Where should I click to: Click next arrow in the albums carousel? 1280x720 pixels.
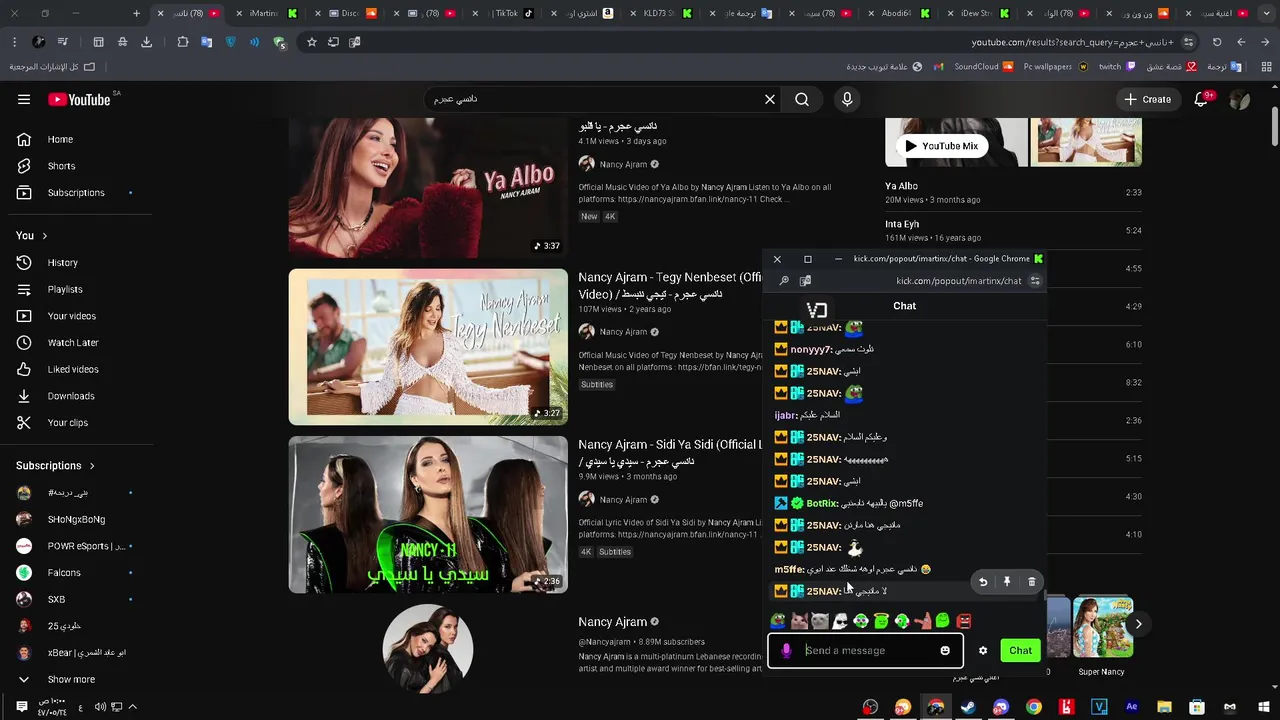click(x=1138, y=624)
